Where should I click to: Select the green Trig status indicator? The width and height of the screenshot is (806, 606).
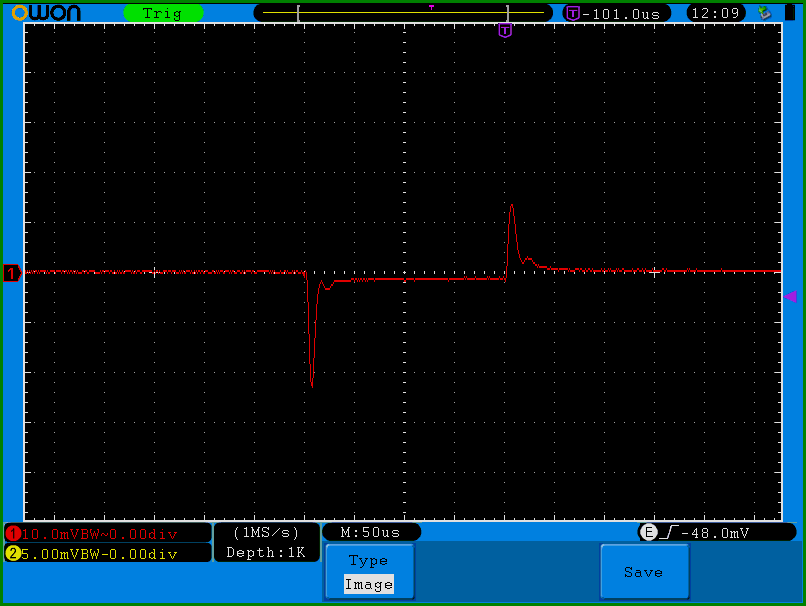click(x=163, y=13)
